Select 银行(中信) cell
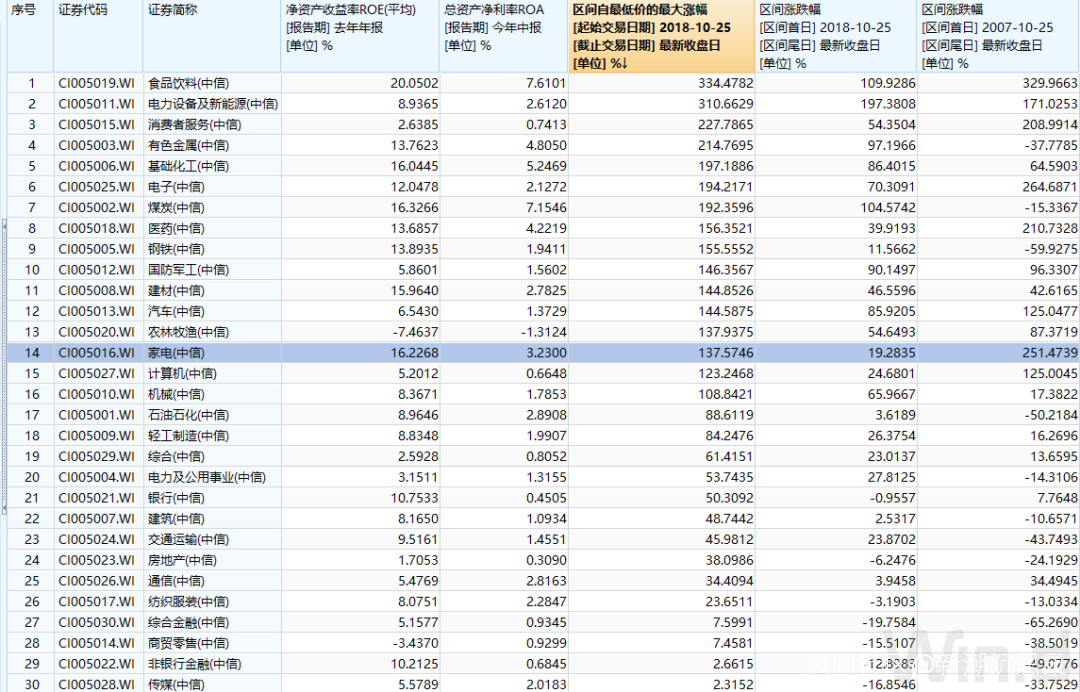Viewport: 1080px width, 692px height. (176, 497)
